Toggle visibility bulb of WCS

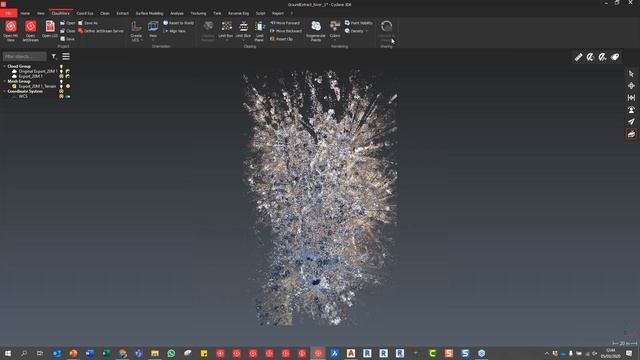tap(62, 97)
